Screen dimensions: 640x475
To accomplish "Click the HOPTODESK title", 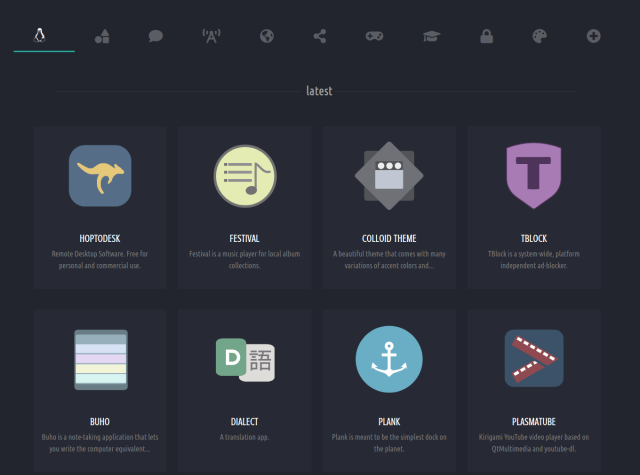I will tap(100, 238).
